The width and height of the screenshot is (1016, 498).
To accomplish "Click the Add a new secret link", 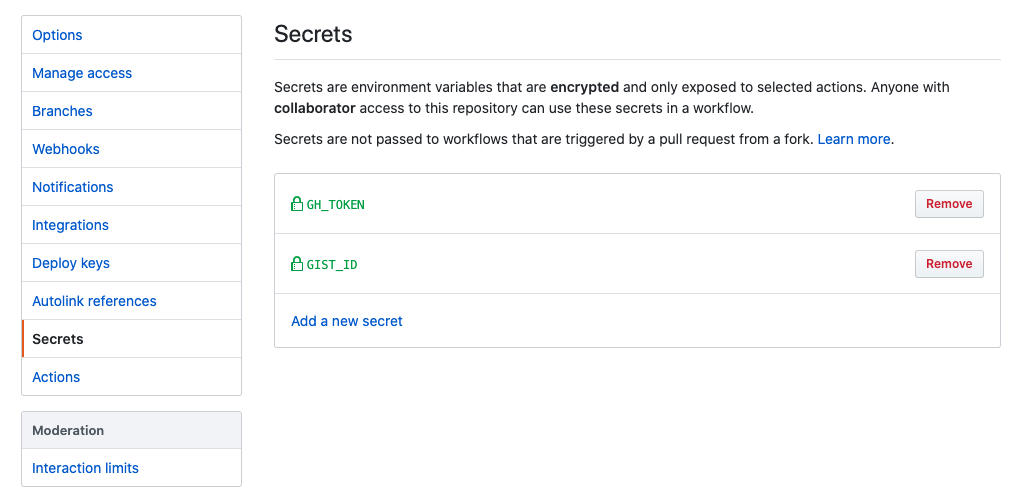I will 347,321.
